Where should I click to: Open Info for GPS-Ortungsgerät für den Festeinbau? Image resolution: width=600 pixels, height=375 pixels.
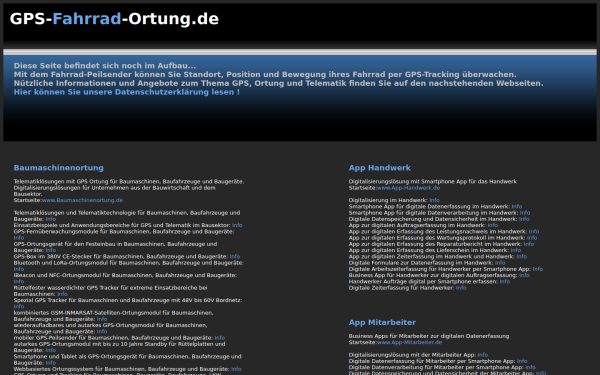coord(51,250)
